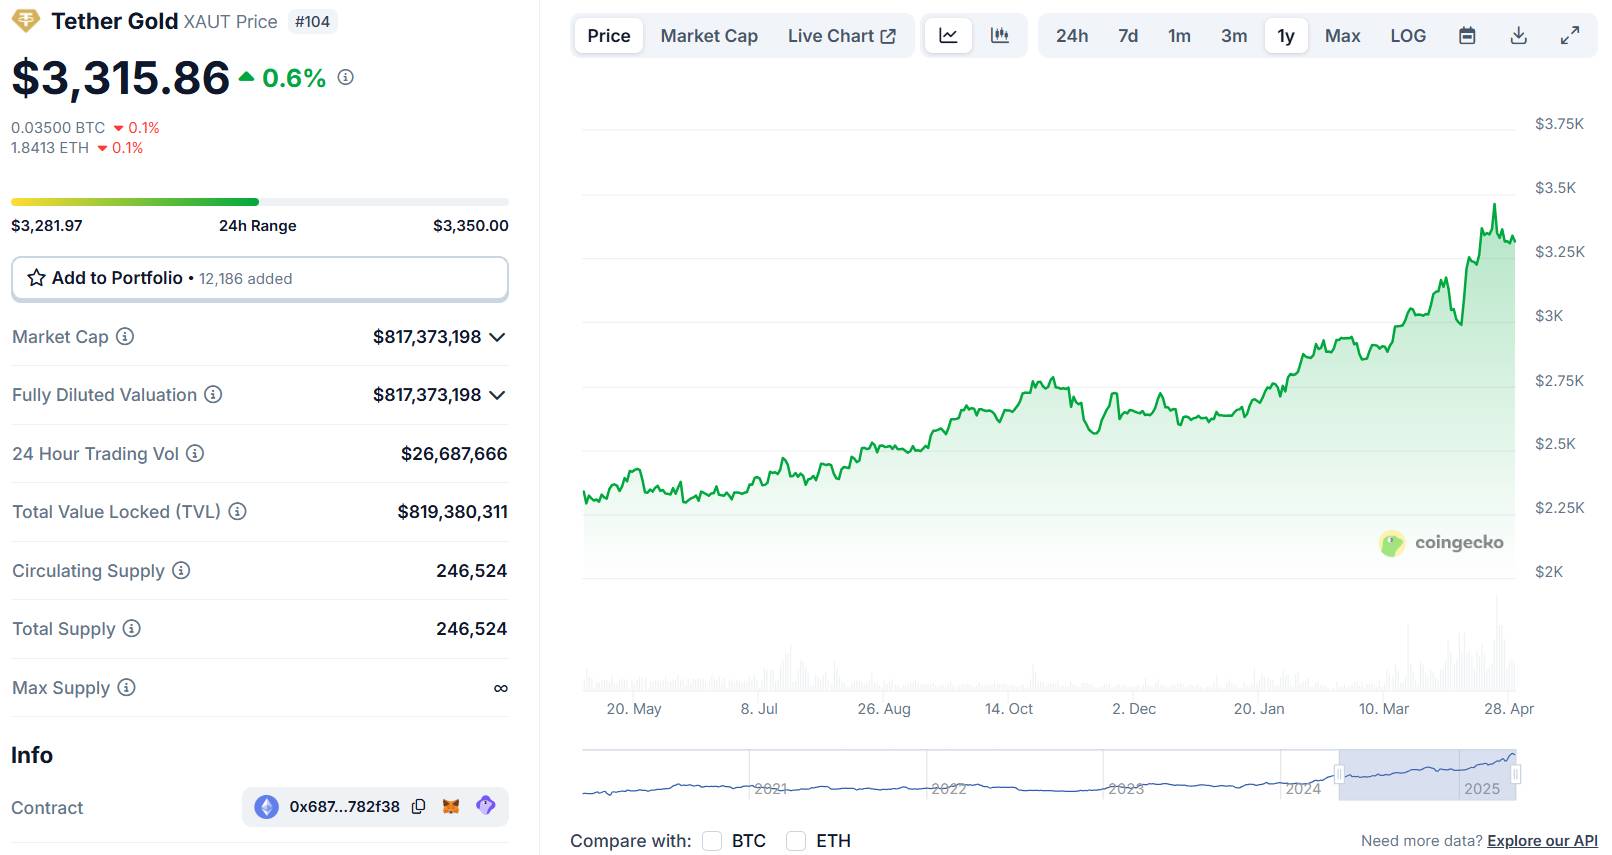Click the 0.03500 BTC price text
This screenshot has width=1612, height=855.
58,128
